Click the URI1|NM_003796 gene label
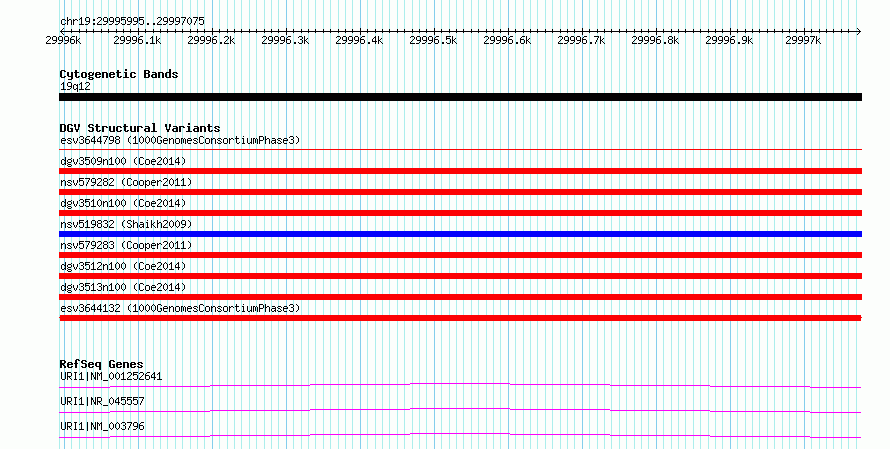Image resolution: width=890 pixels, height=449 pixels. point(102,426)
